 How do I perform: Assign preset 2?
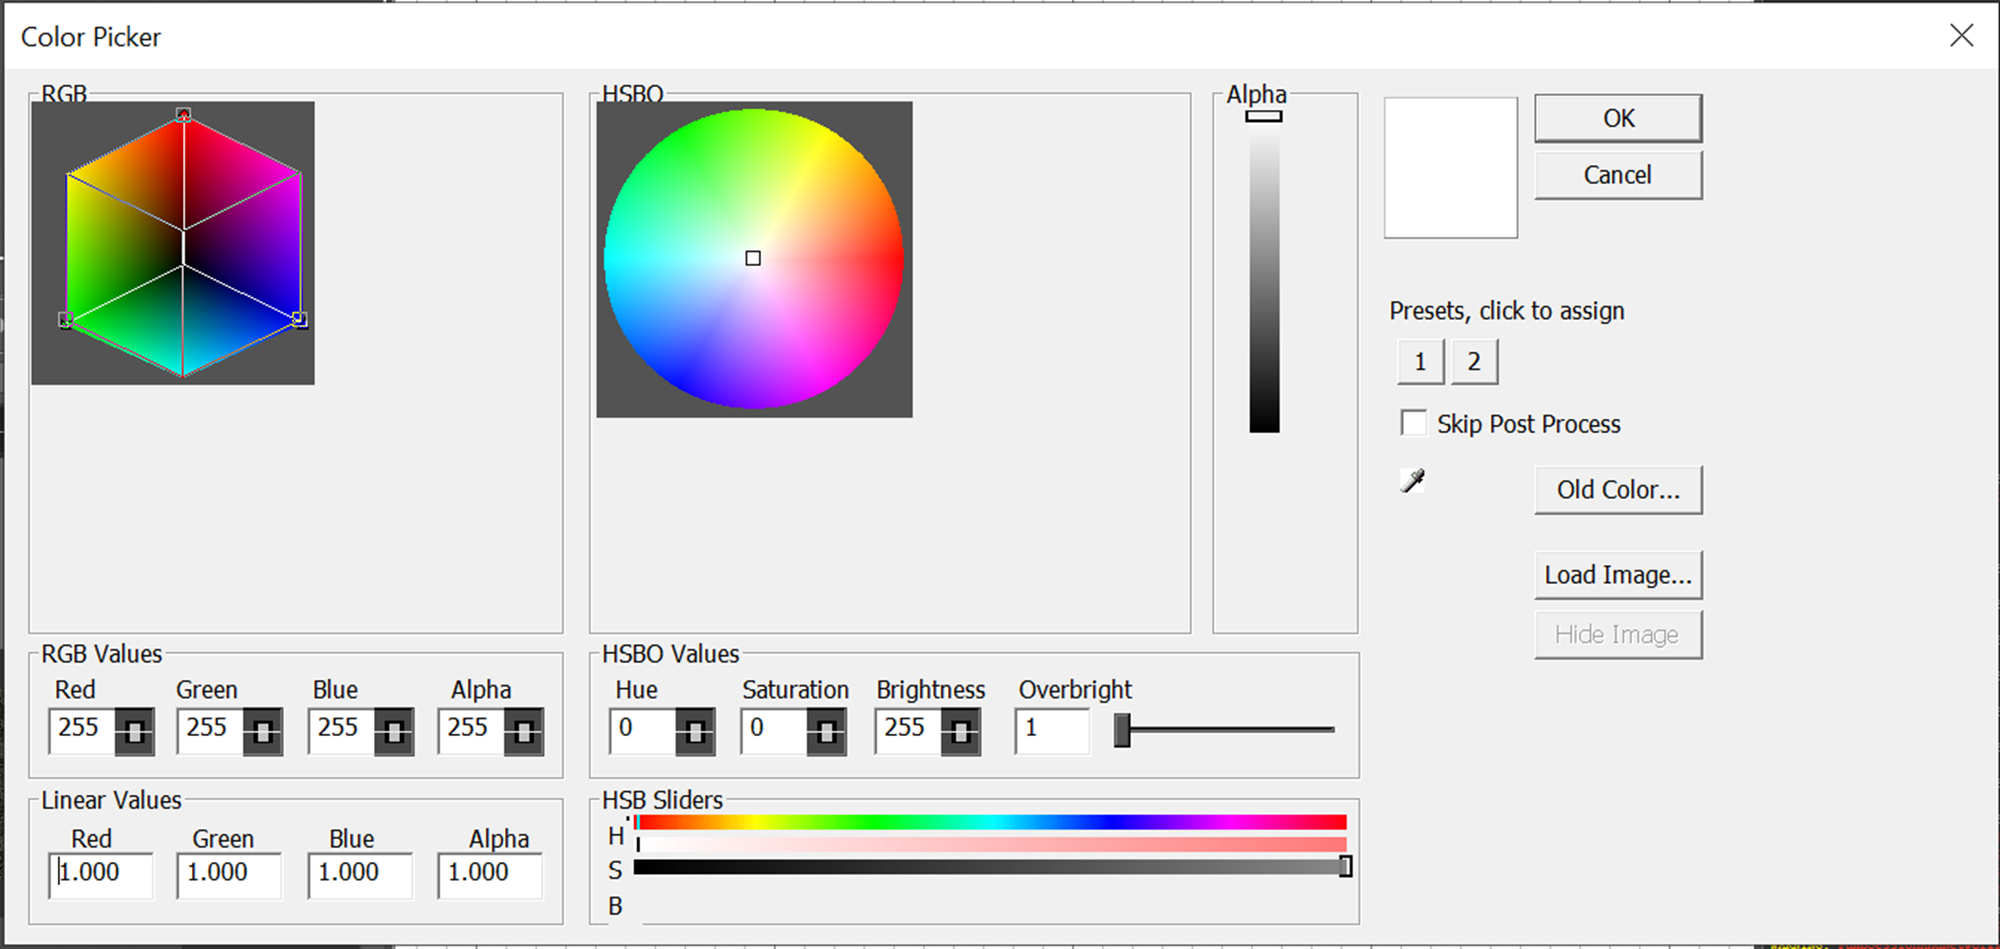click(x=1474, y=362)
